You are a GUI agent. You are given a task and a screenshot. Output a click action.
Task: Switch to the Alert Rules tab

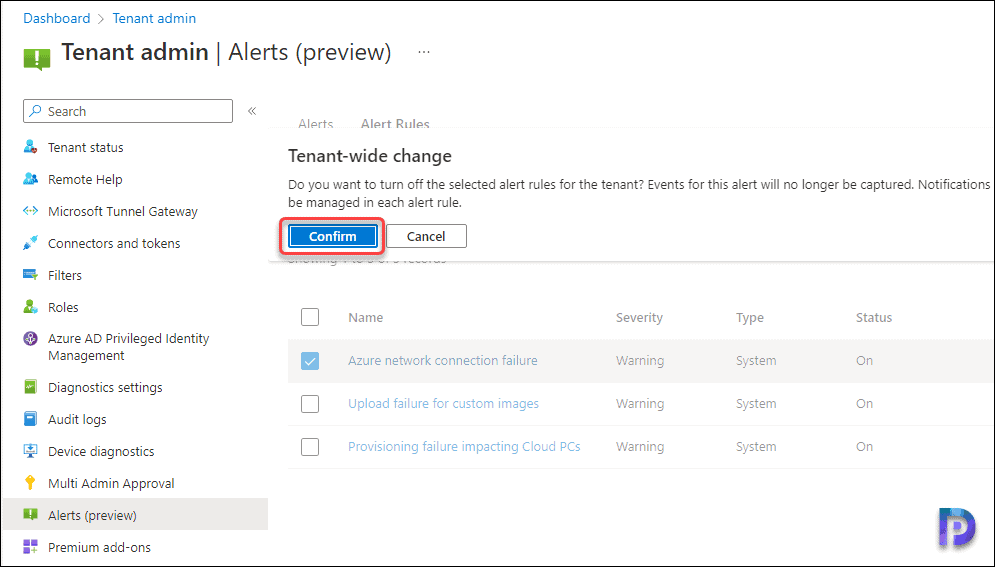(395, 124)
